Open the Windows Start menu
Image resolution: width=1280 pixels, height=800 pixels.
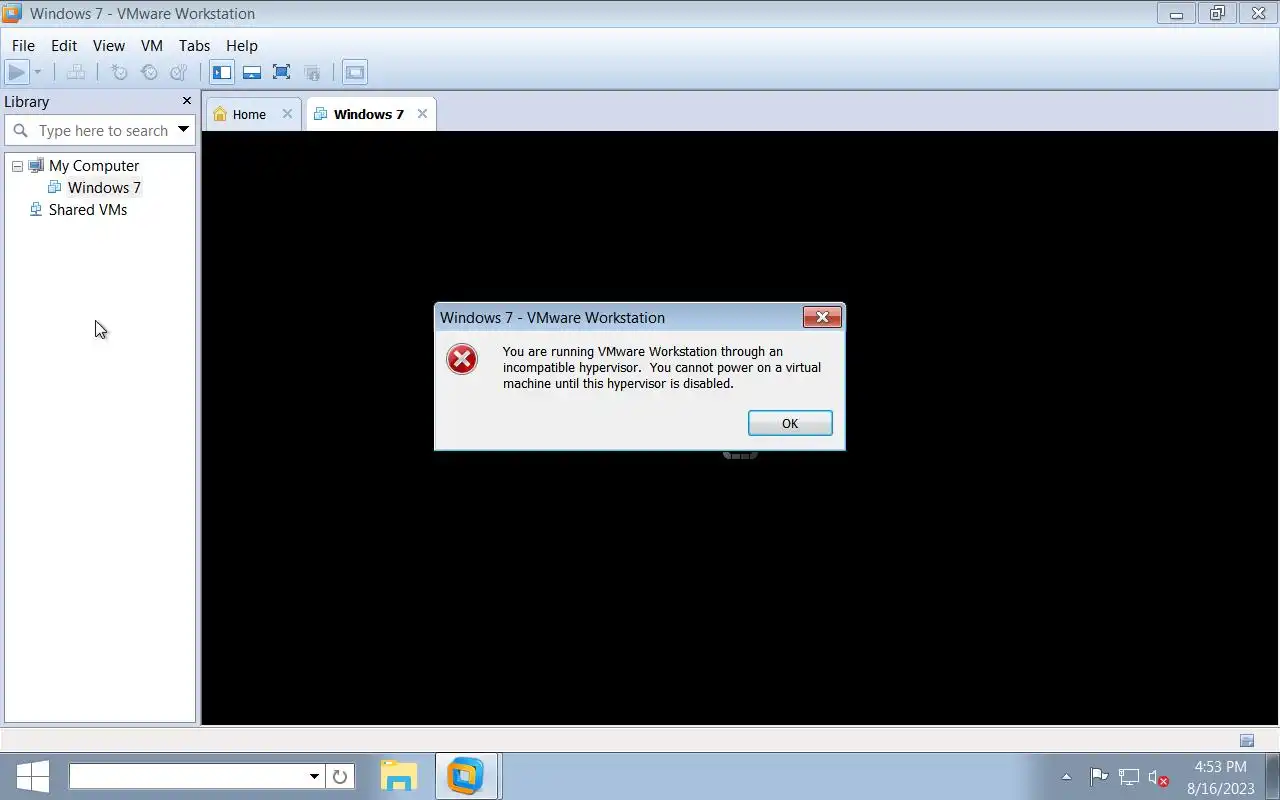click(x=32, y=776)
